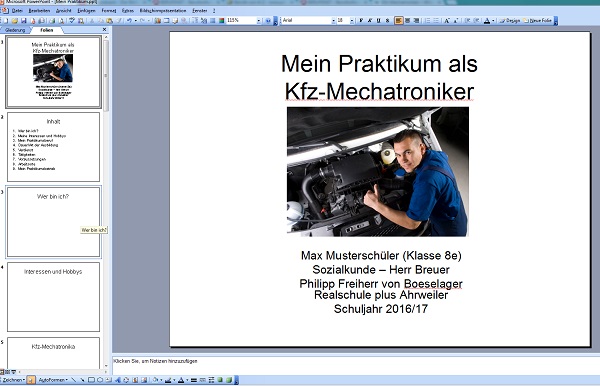Toggle italic formatting
The width and height of the screenshot is (600, 386).
370,21
